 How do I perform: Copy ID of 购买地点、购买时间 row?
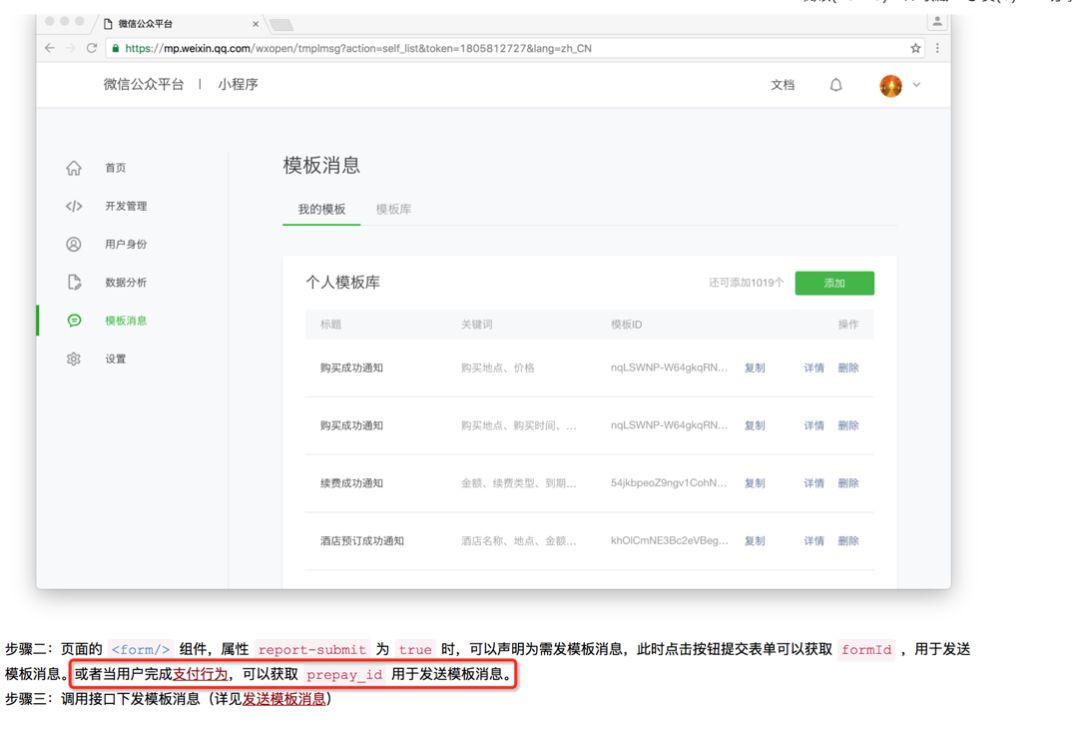click(755, 426)
